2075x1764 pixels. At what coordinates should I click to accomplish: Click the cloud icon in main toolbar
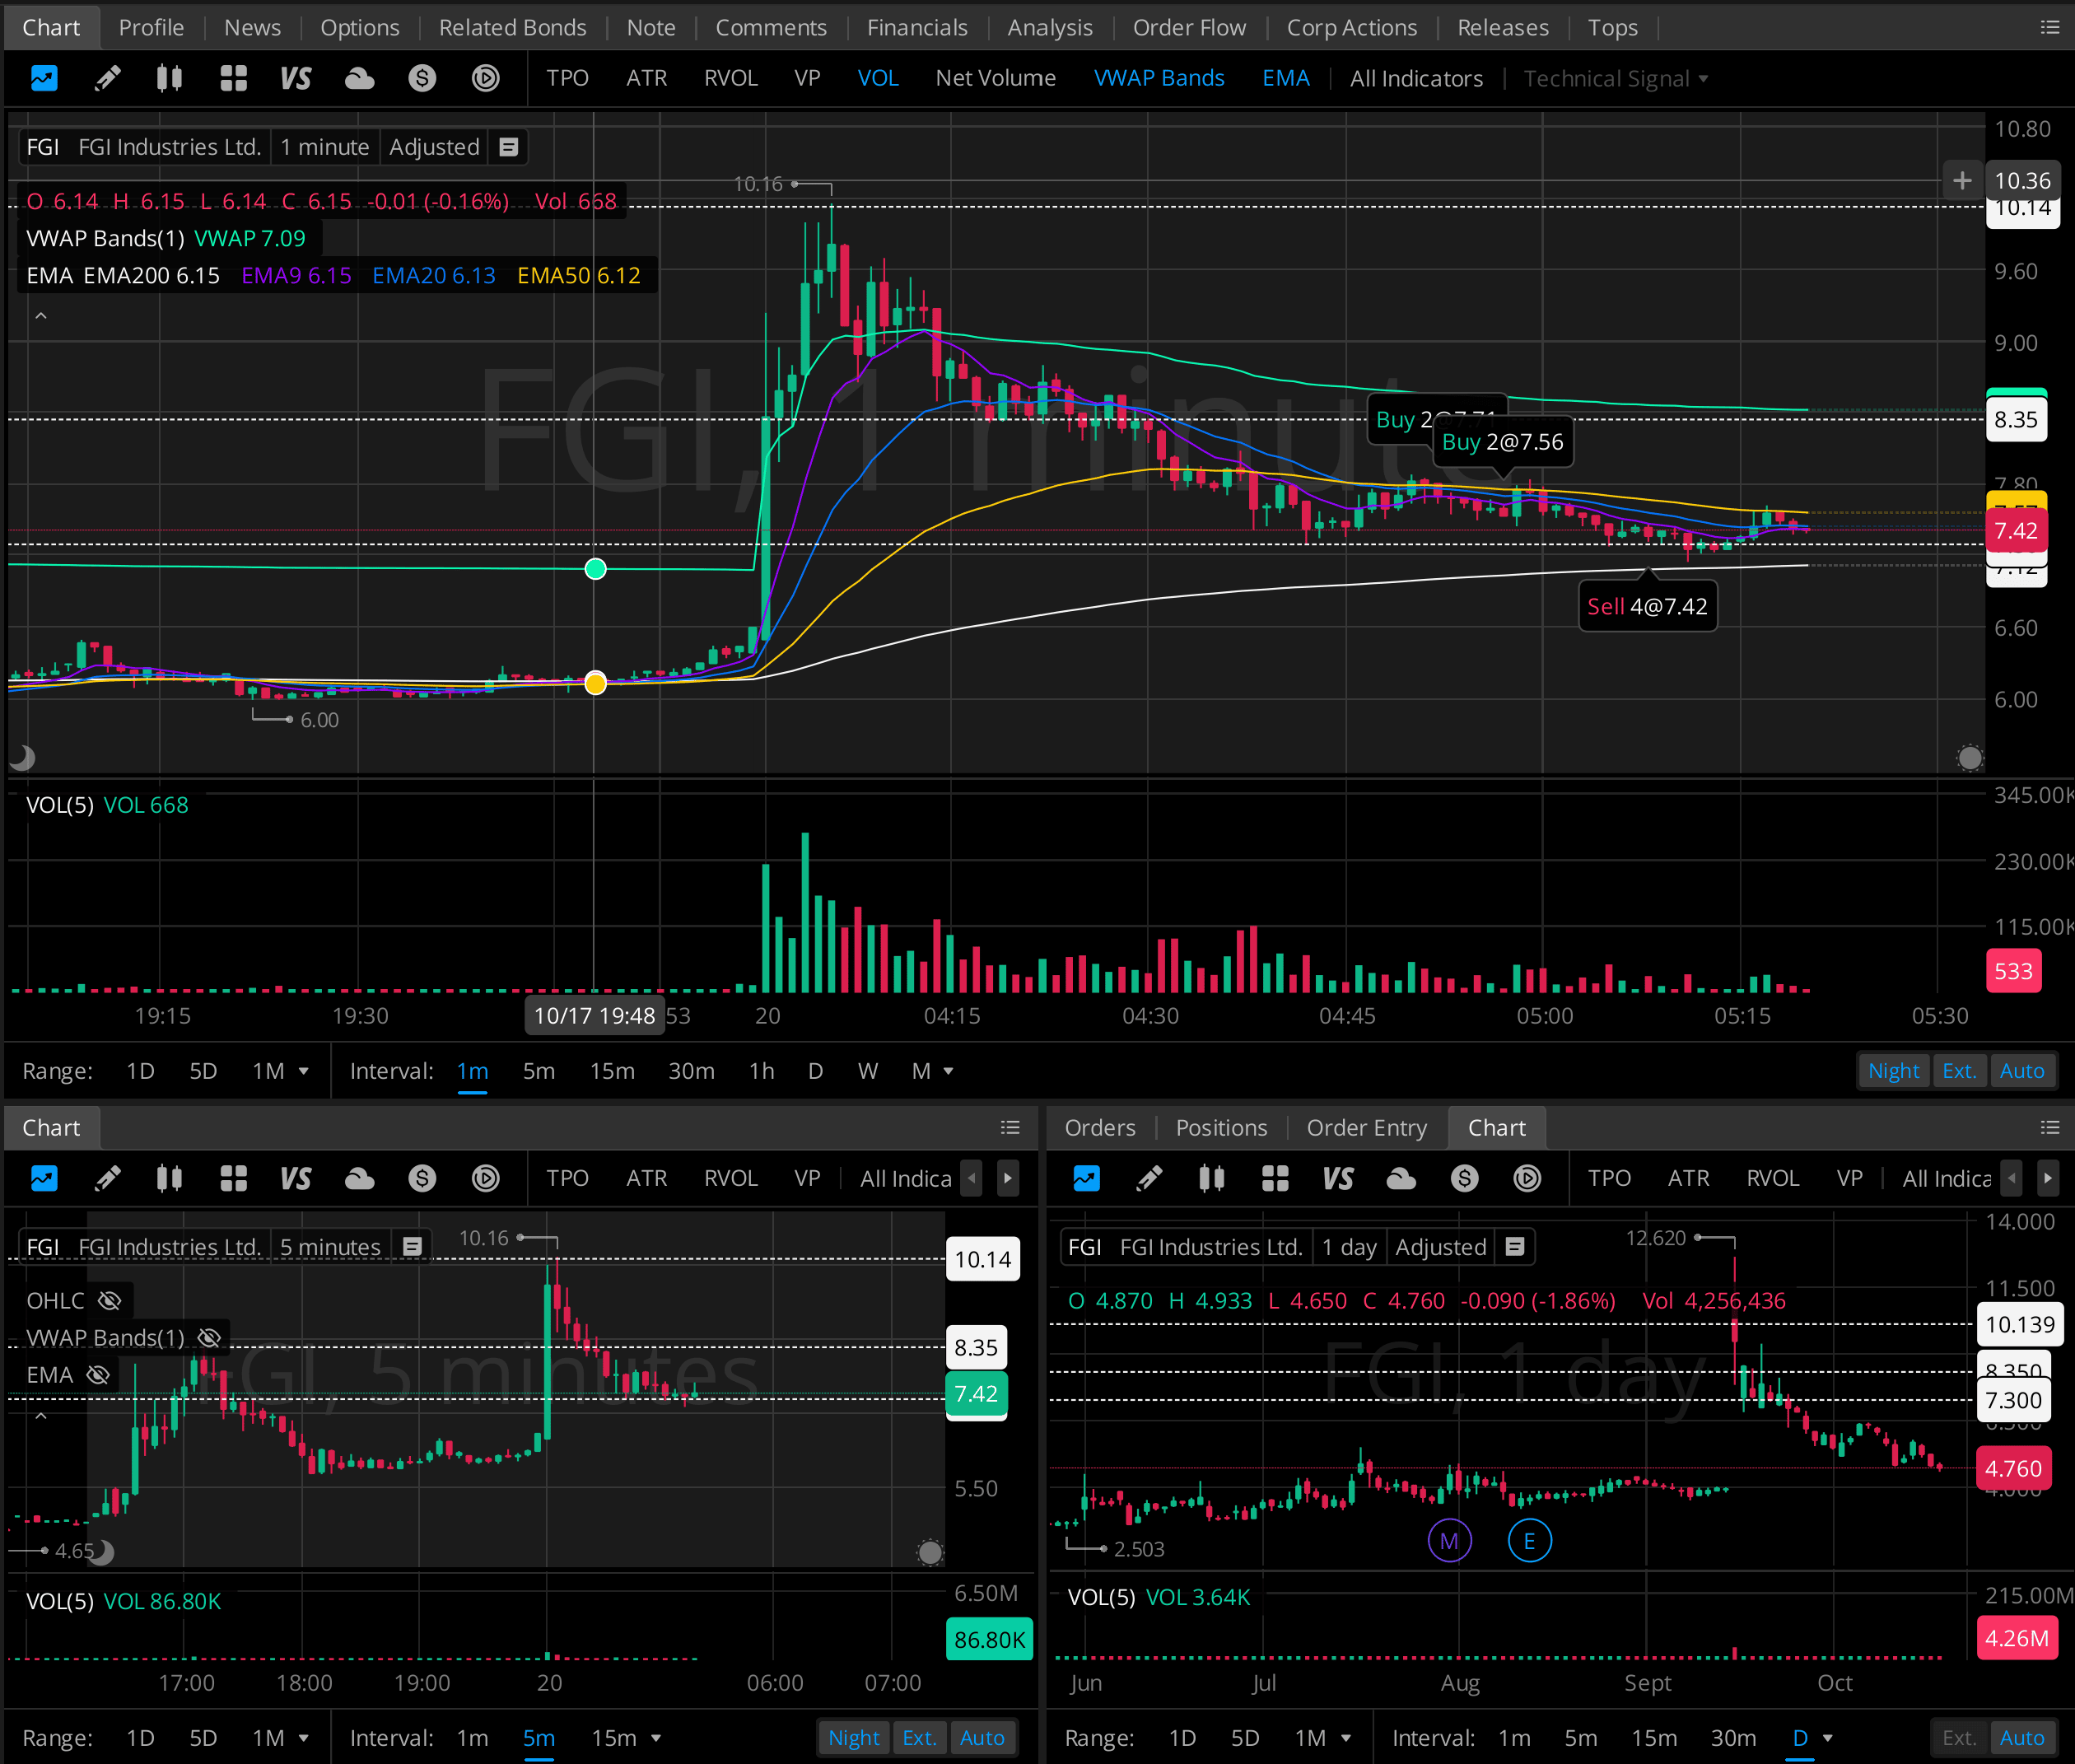(x=359, y=78)
